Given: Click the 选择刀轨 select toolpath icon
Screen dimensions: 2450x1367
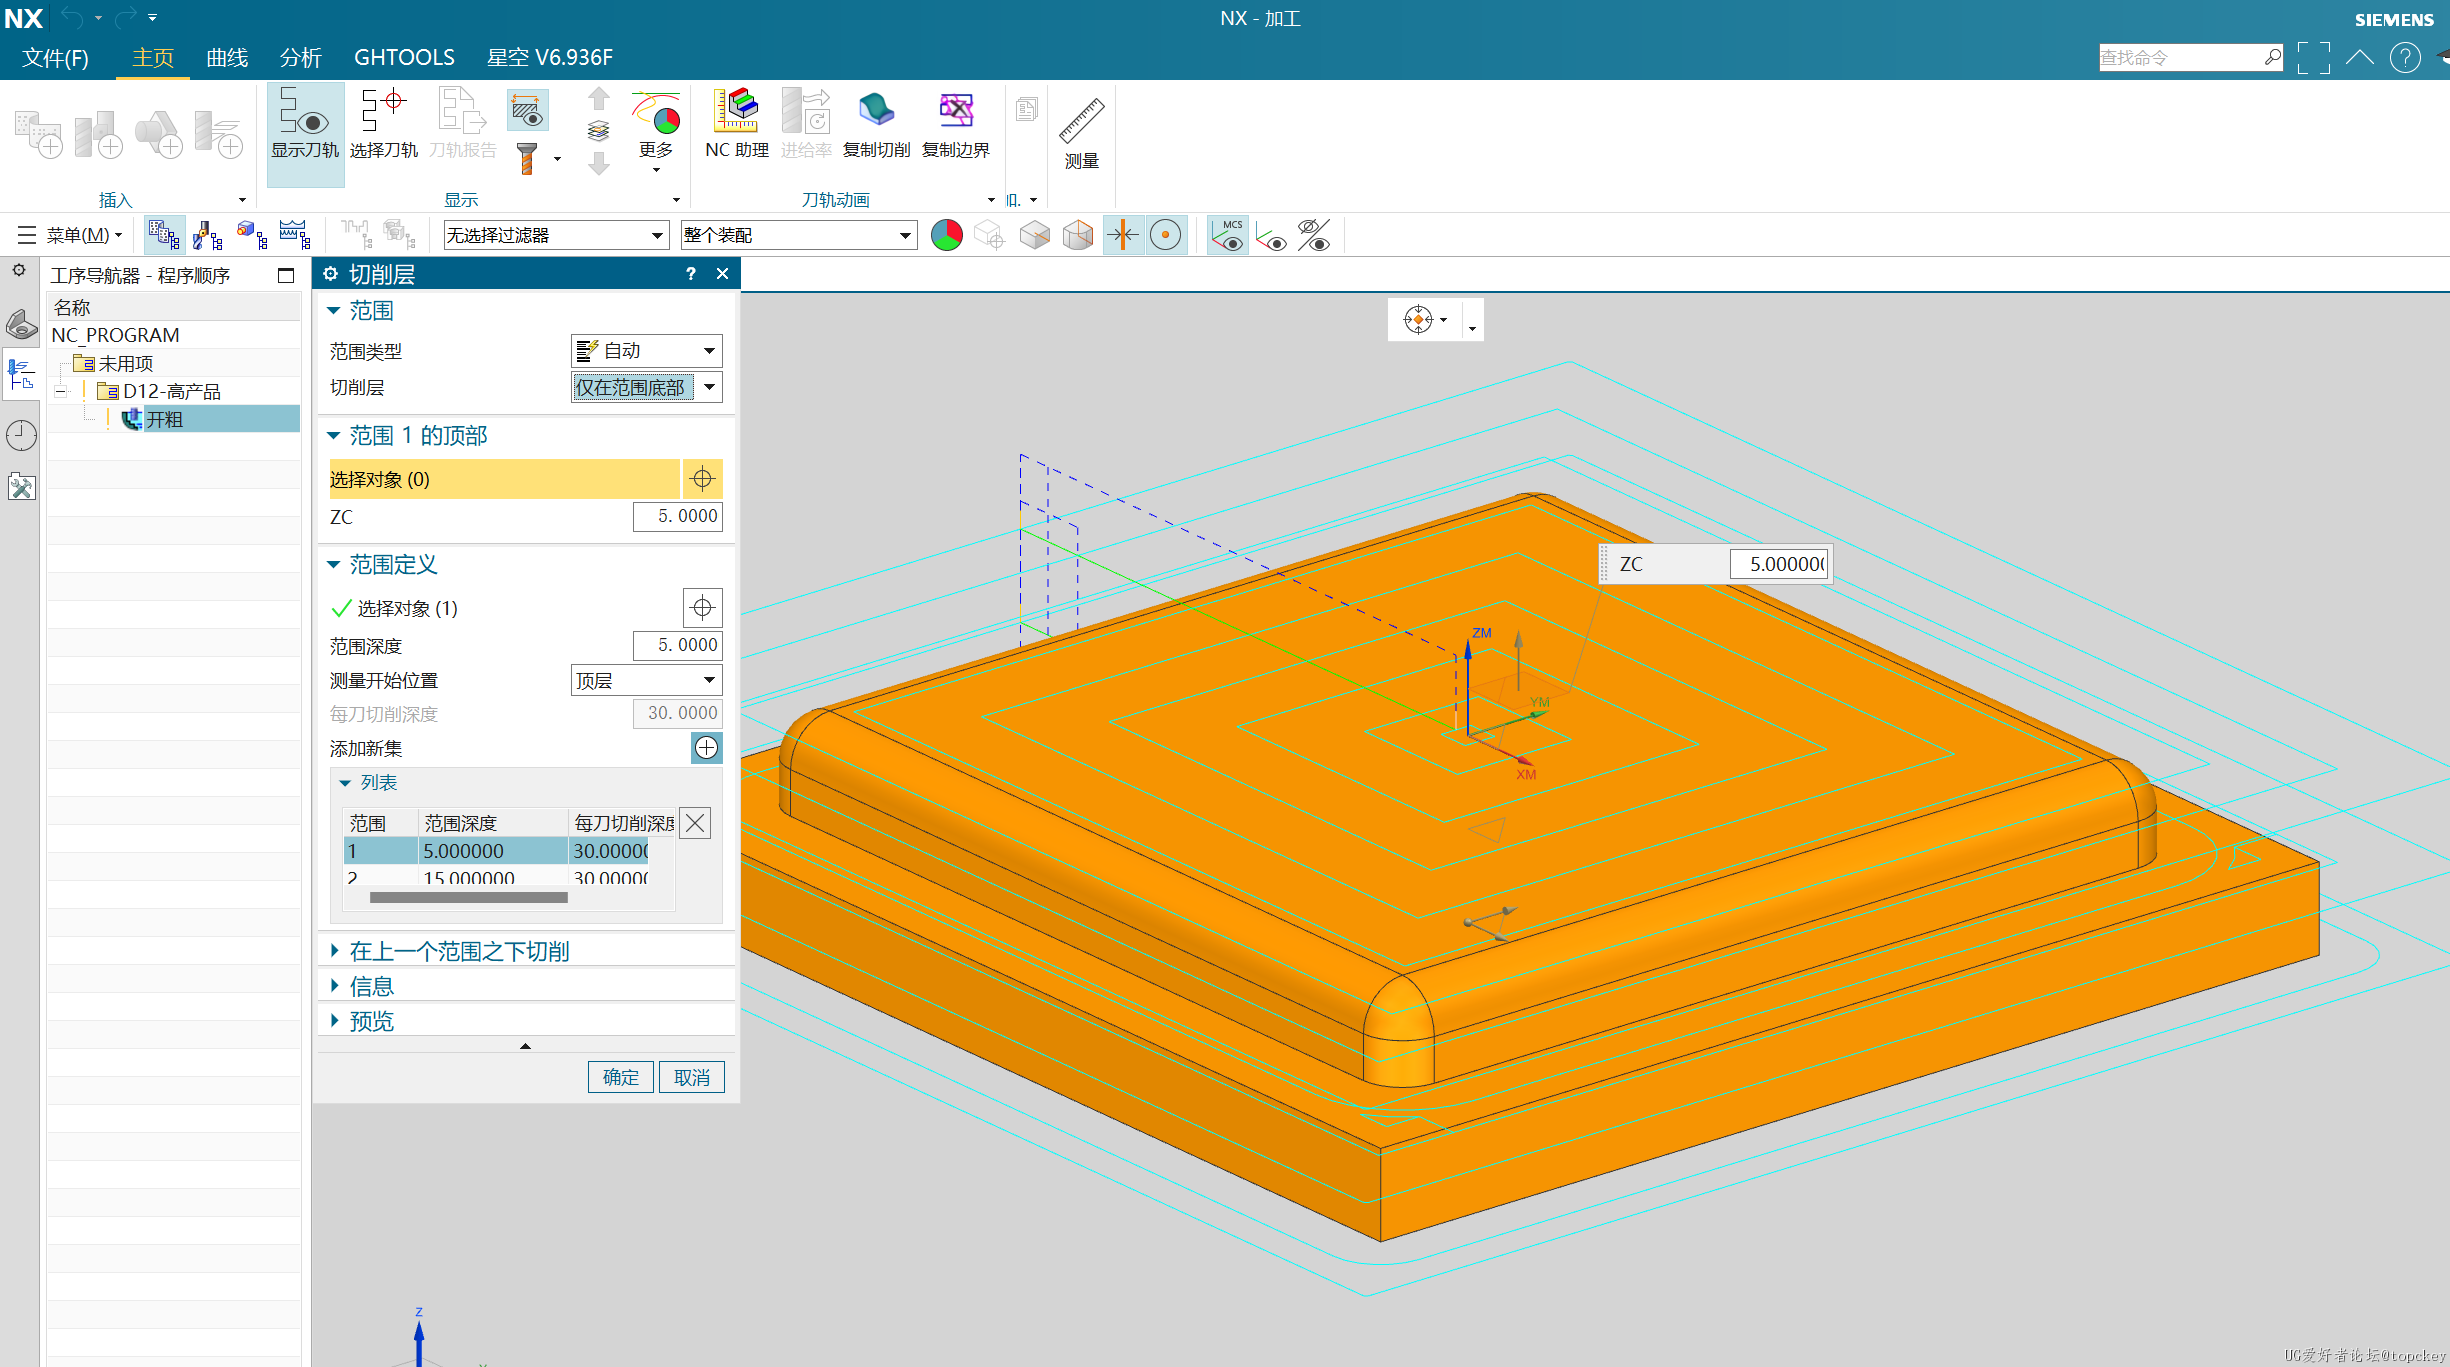Looking at the screenshot, I should click(x=383, y=125).
